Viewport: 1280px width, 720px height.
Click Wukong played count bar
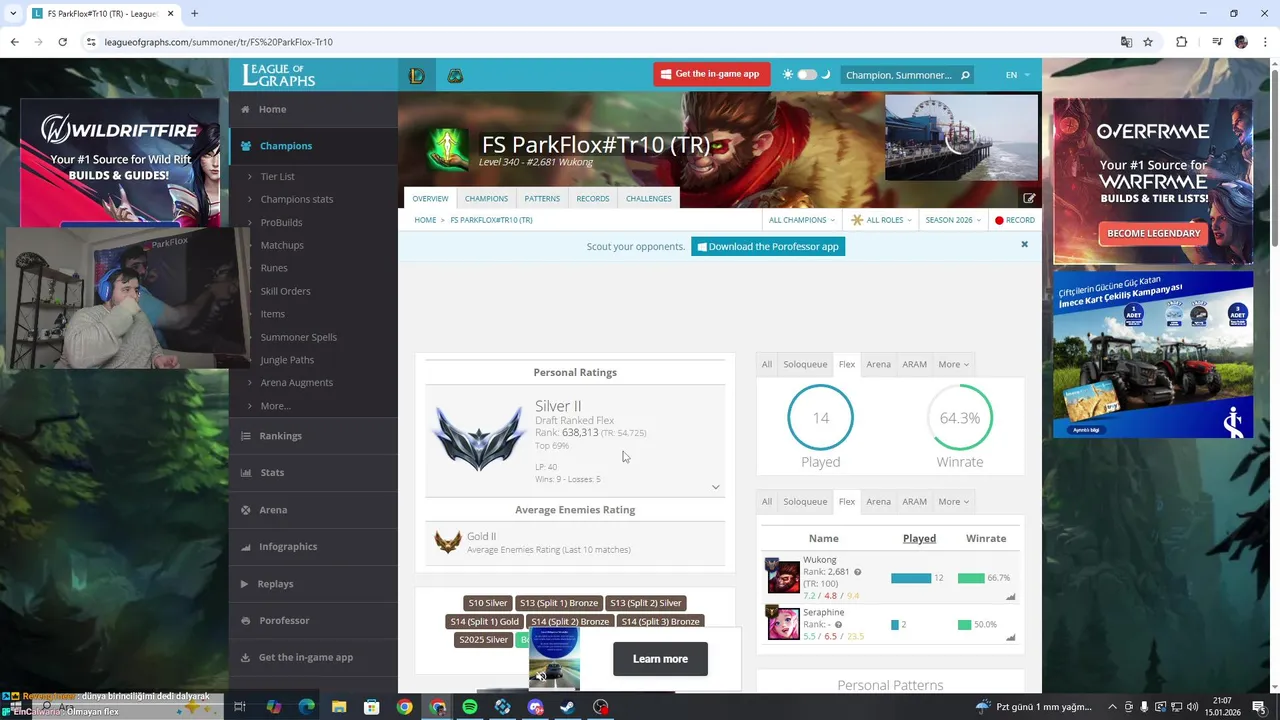click(x=910, y=578)
